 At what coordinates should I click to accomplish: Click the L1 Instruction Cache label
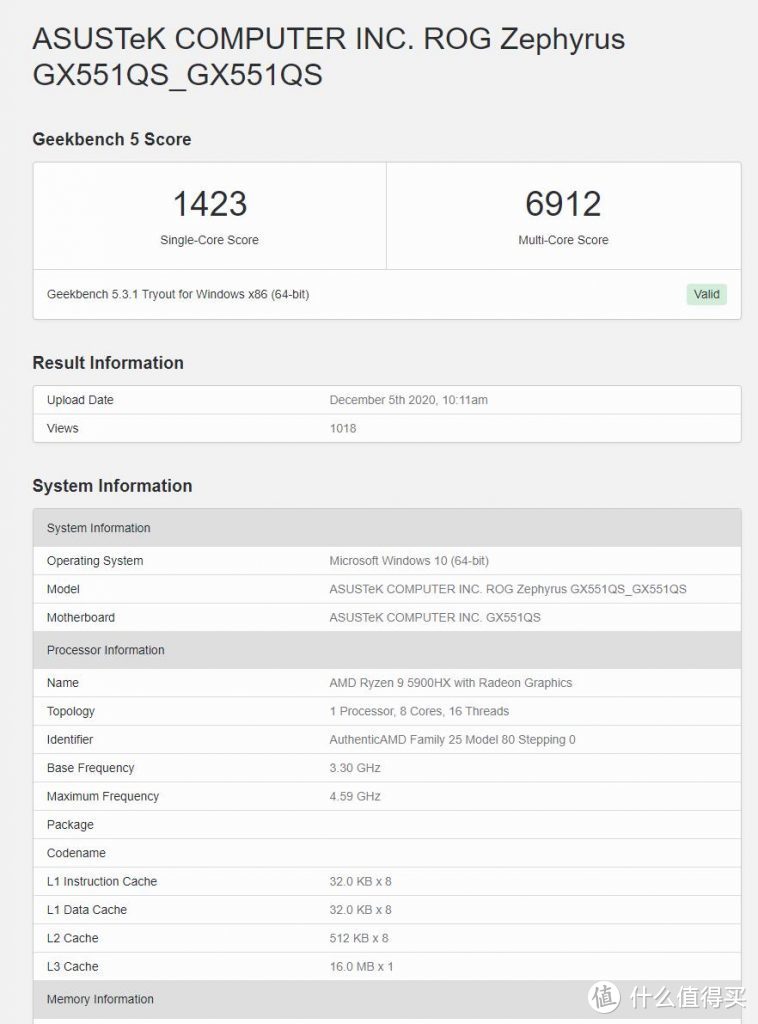click(101, 882)
